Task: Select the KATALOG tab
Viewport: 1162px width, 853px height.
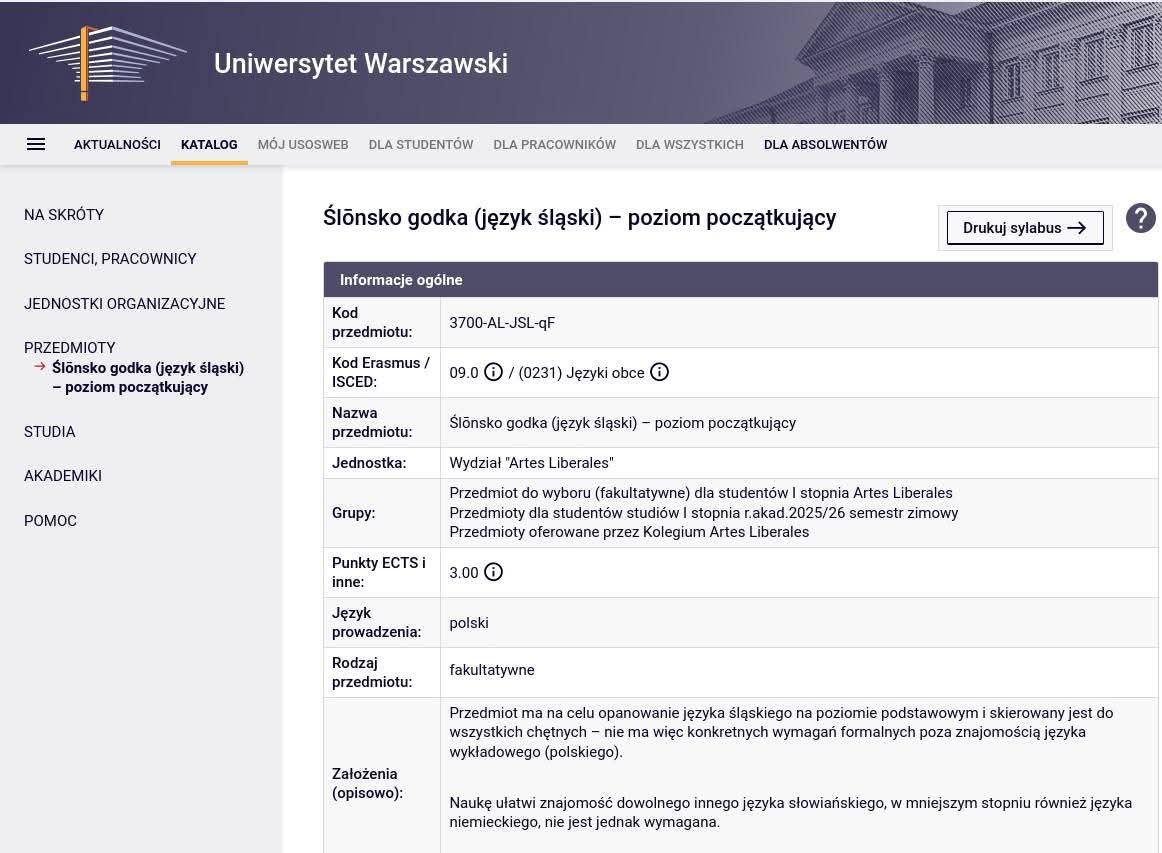Action: tap(209, 145)
